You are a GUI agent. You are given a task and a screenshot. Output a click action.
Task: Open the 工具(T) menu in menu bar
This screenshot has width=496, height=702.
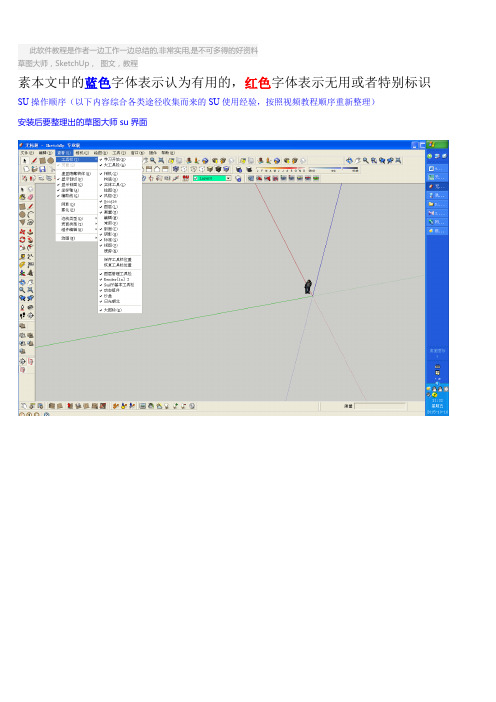119,153
